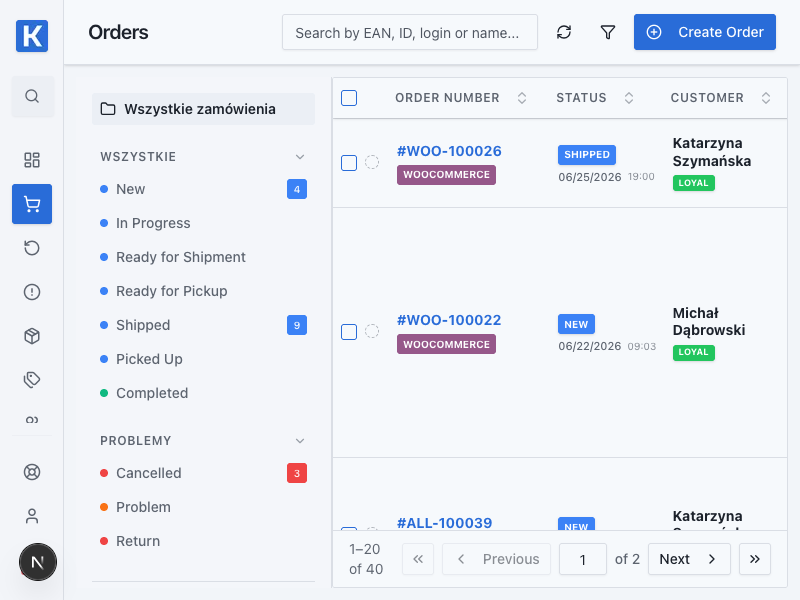Jump to first page double chevron
This screenshot has width=800, height=600.
418,559
